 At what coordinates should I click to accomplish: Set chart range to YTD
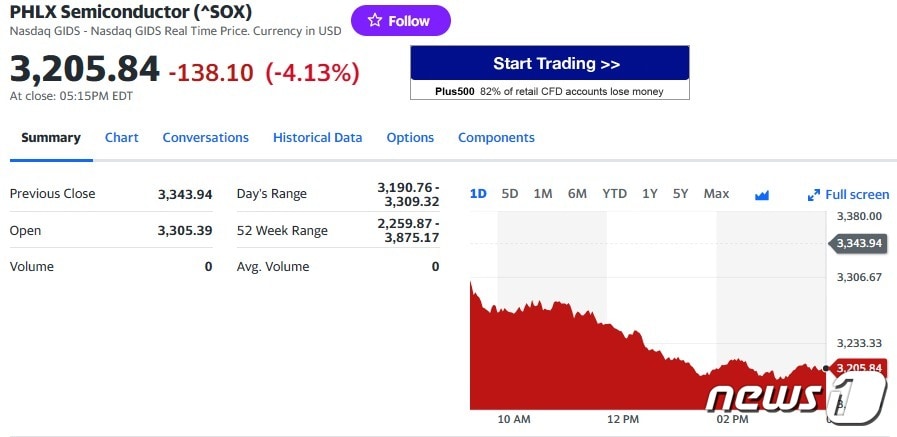point(614,194)
